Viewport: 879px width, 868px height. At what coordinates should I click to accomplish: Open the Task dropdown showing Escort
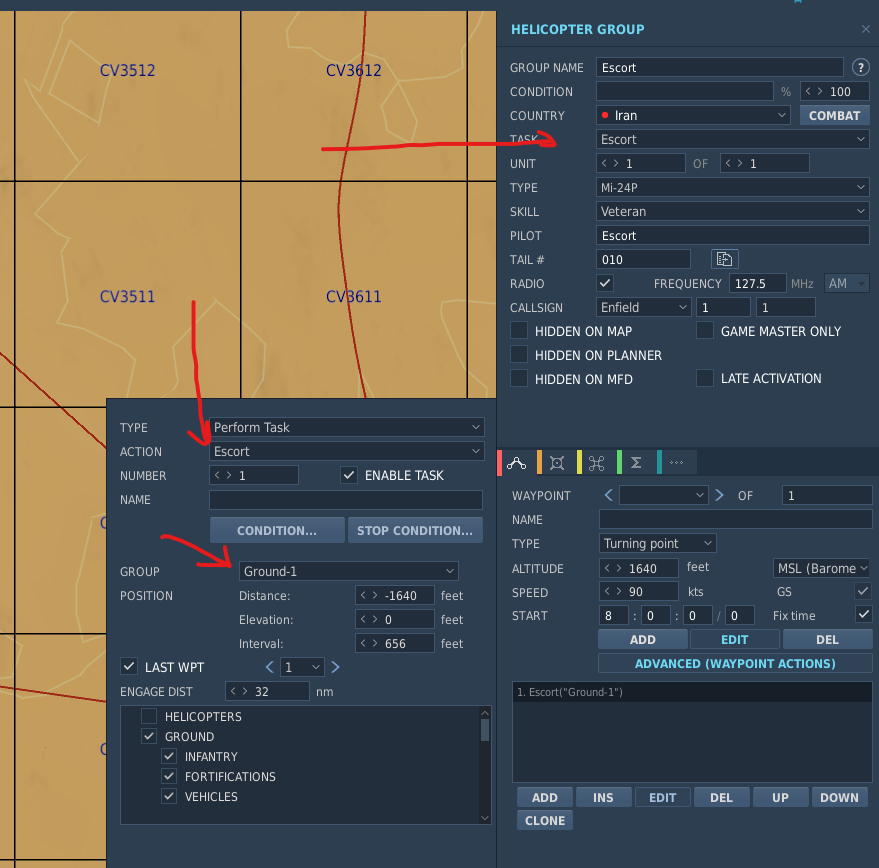[732, 139]
